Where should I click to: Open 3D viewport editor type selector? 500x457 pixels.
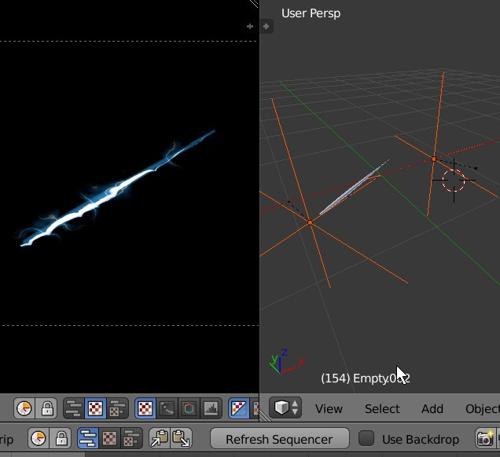point(286,408)
